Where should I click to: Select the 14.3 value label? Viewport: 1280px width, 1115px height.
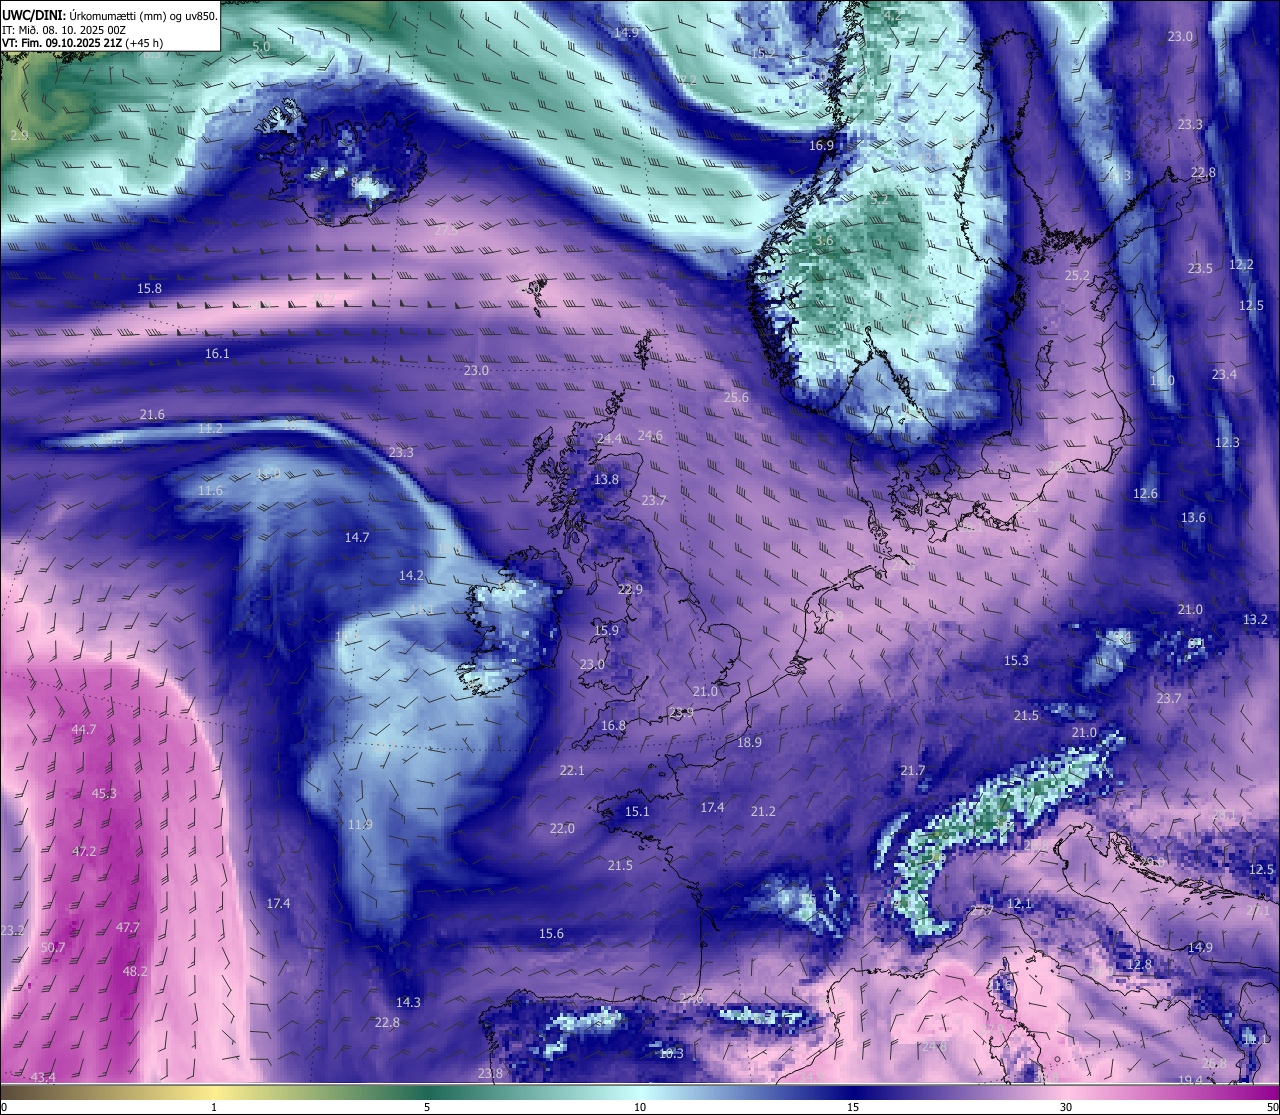pyautogui.click(x=408, y=1002)
